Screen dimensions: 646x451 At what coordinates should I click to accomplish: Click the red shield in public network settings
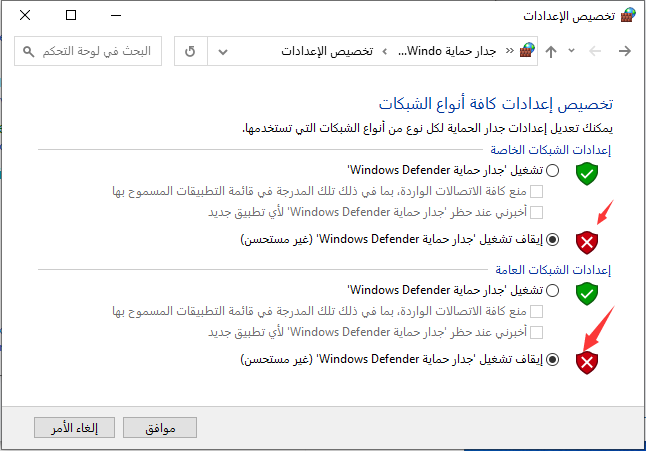click(x=587, y=363)
